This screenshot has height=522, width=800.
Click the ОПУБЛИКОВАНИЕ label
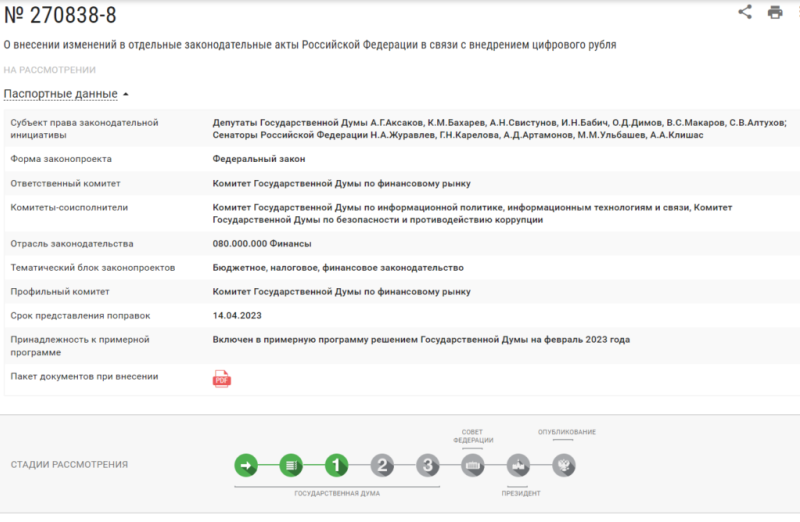[x=566, y=432]
